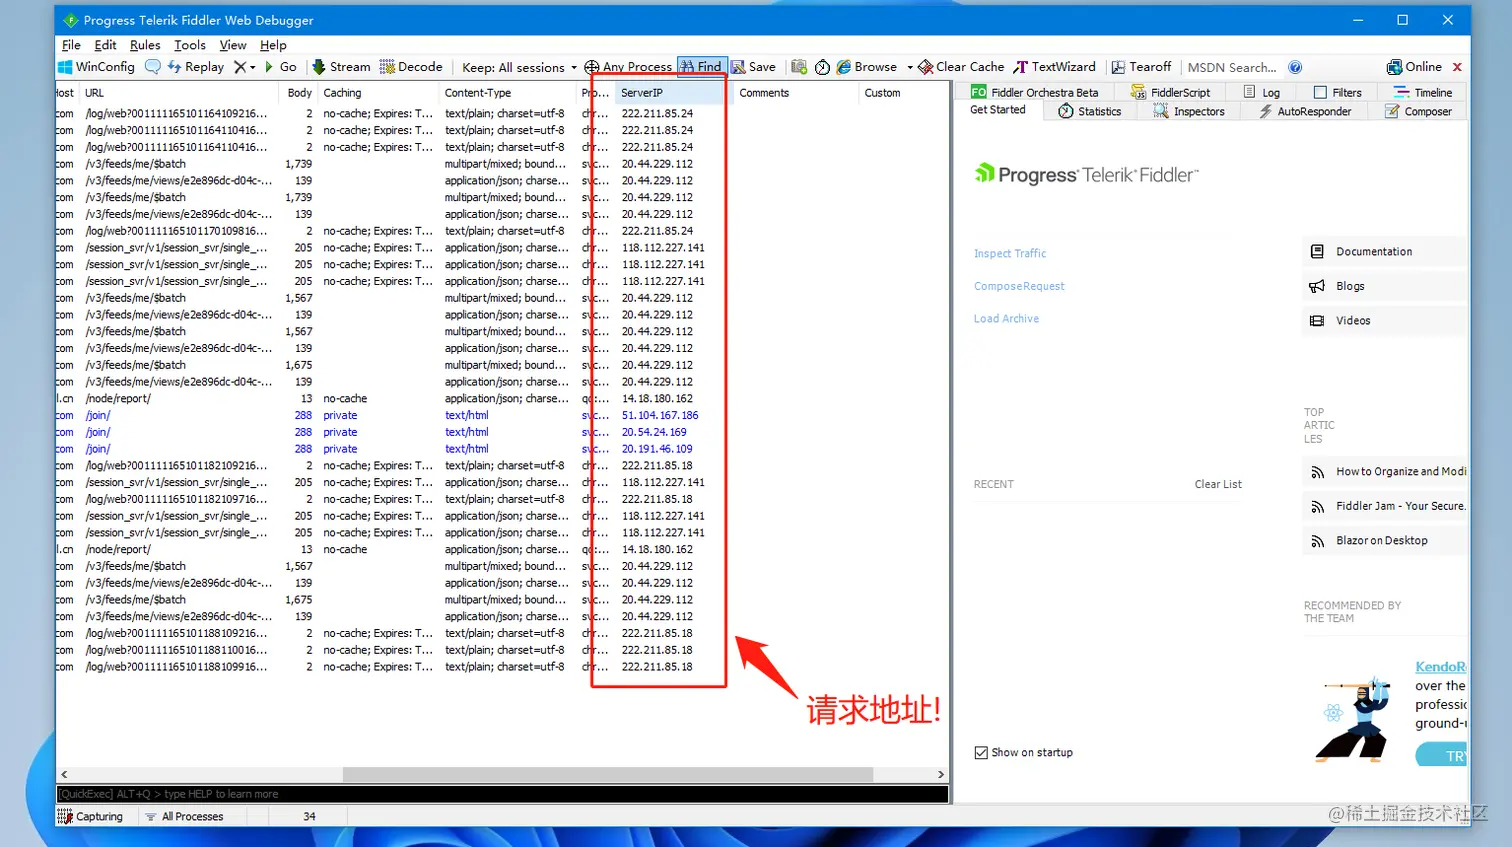Launch Browse with Internet Explorer icon

coord(866,67)
